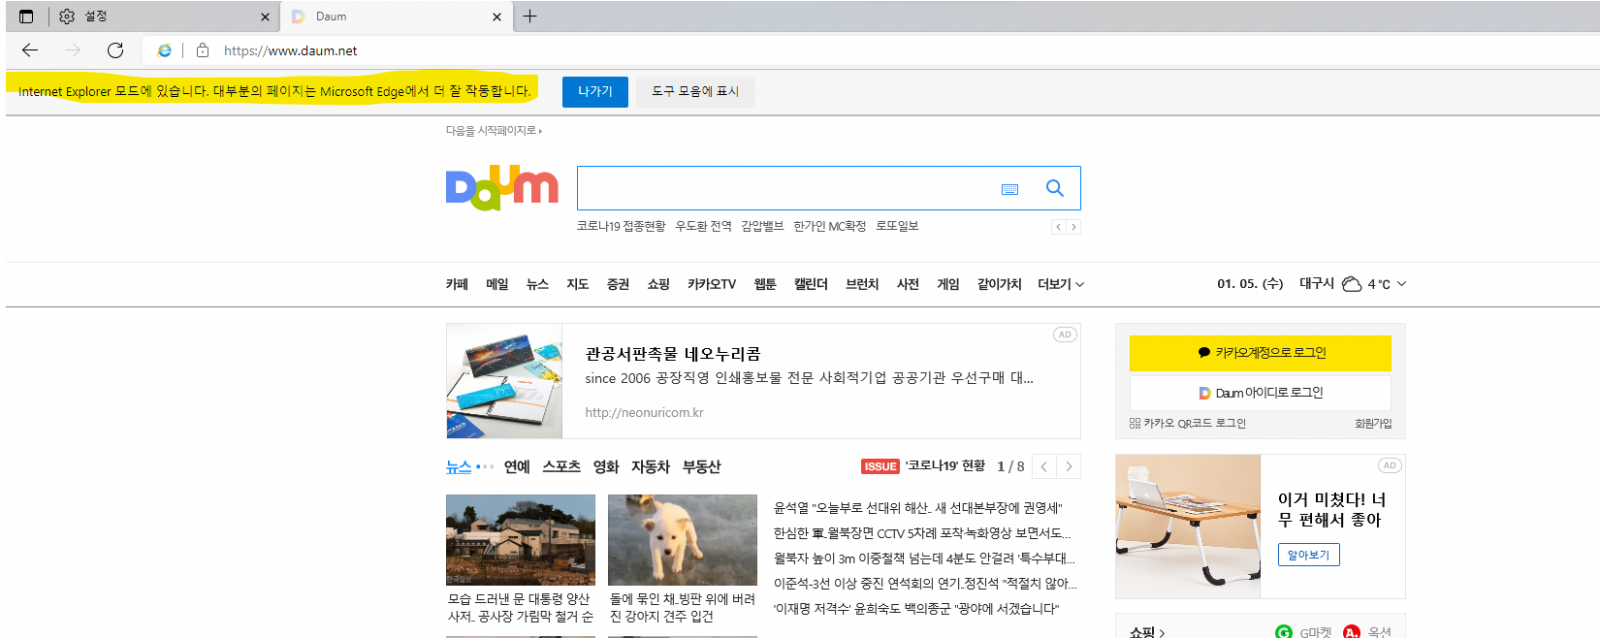The height and width of the screenshot is (638, 1600).
Task: Click the magnifier search icon on Daum
Action: [x=1054, y=188]
